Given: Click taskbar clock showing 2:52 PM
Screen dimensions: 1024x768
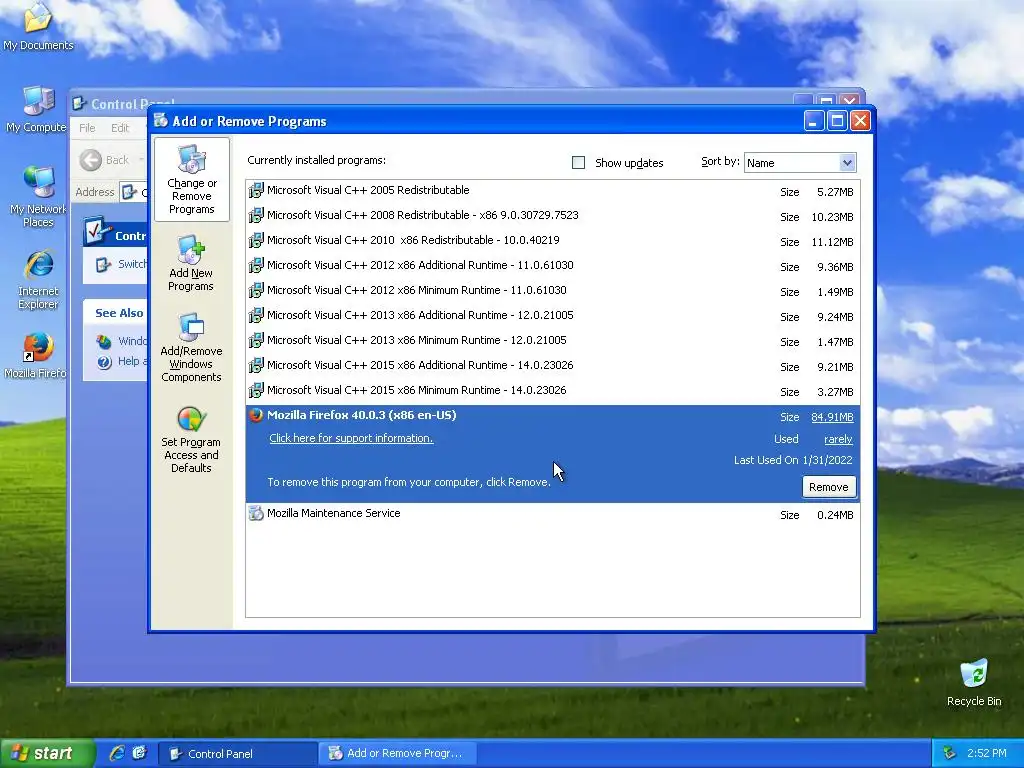Looking at the screenshot, I should tap(987, 753).
